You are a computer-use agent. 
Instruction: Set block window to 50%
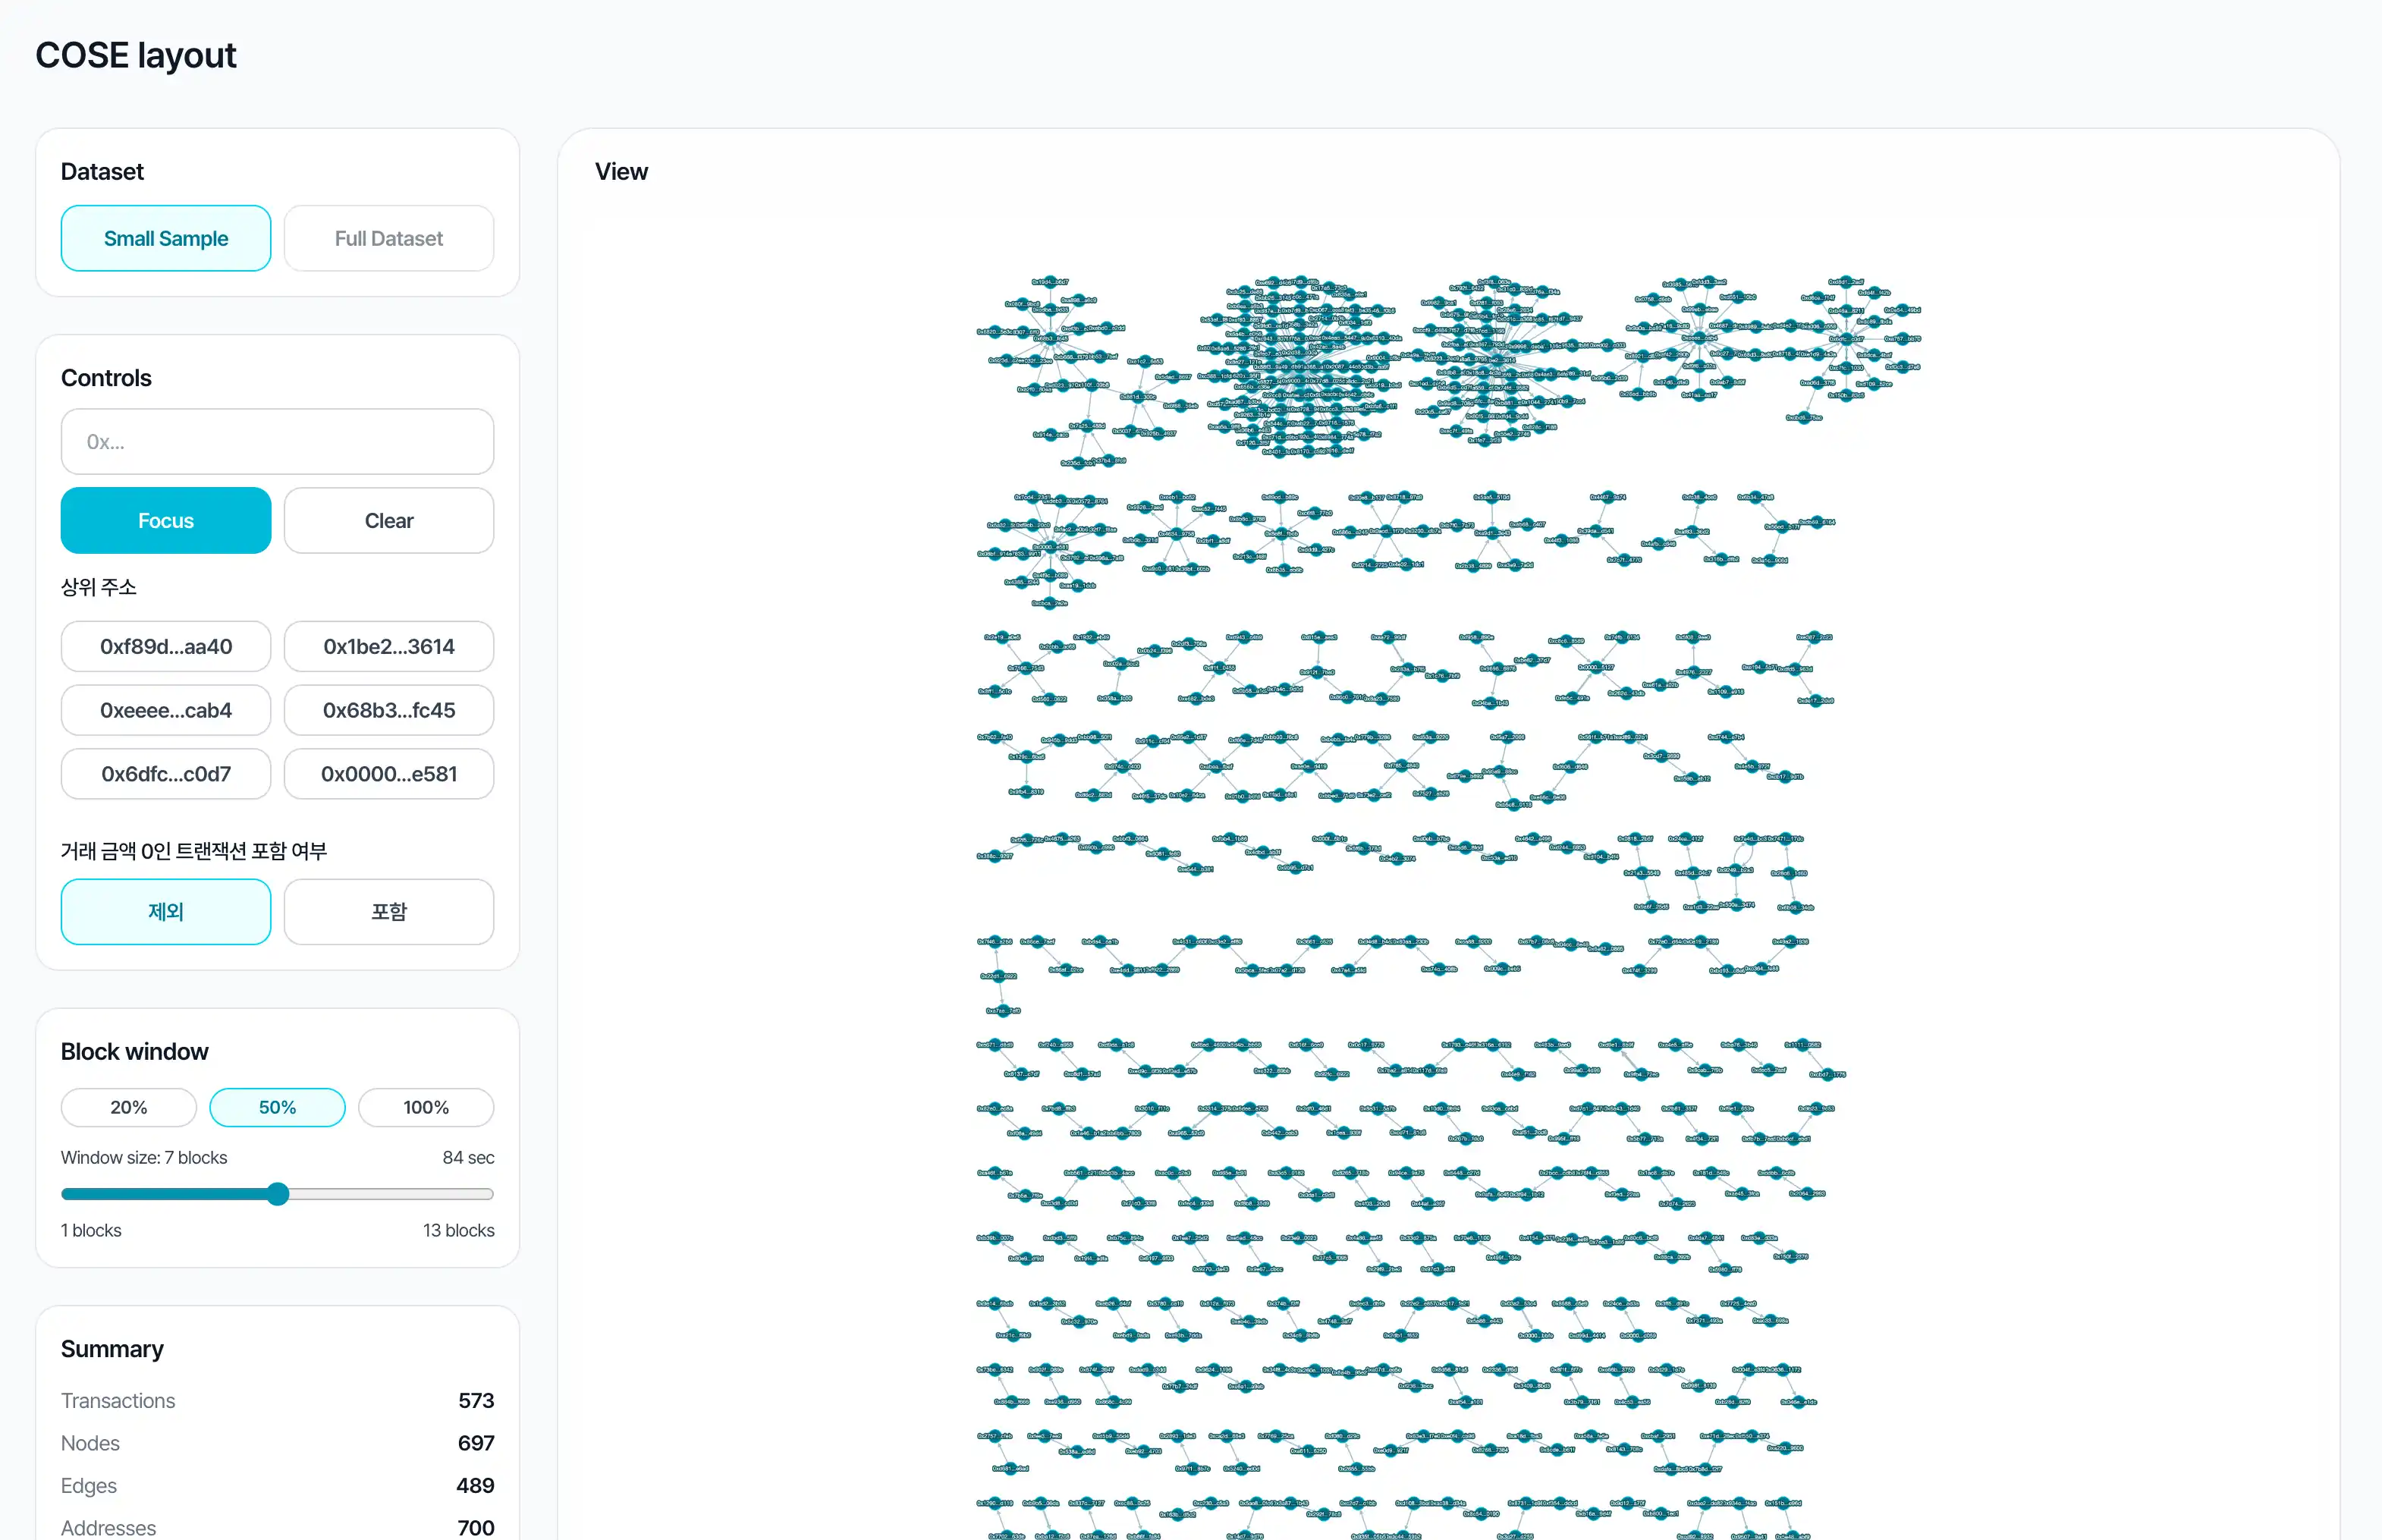pyautogui.click(x=277, y=1107)
